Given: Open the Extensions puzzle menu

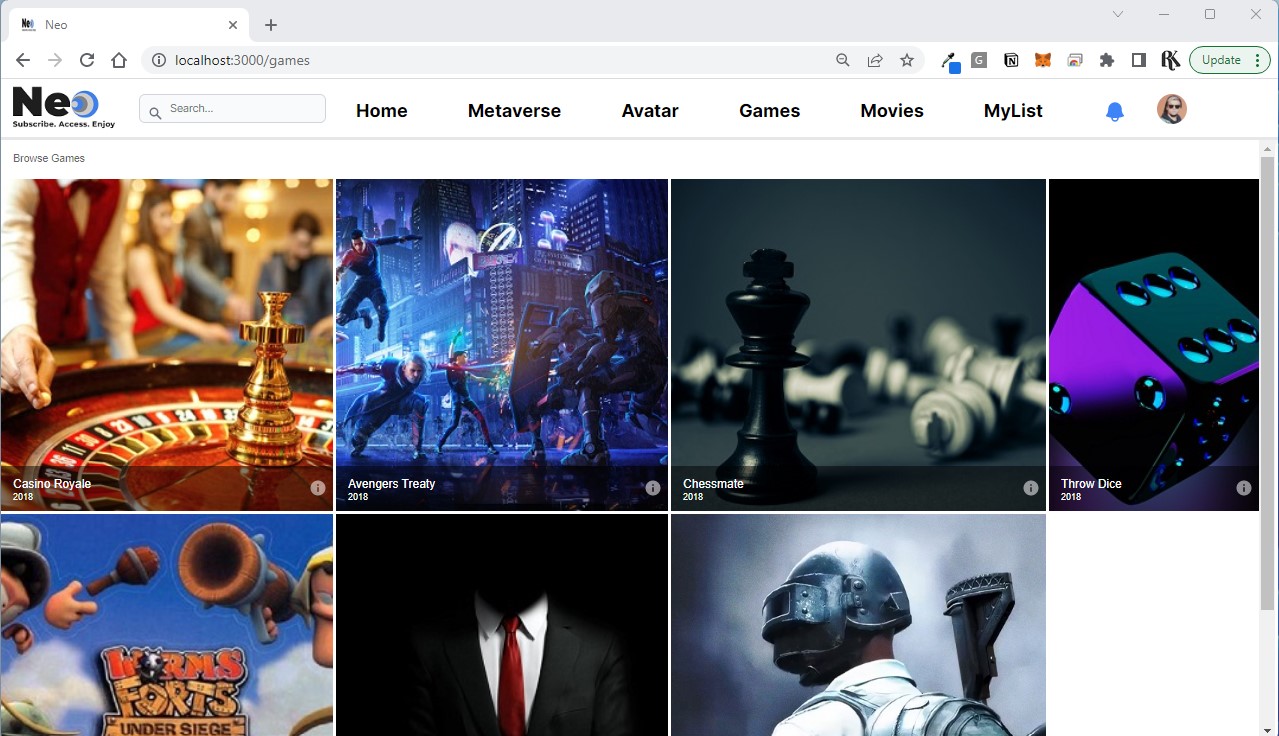Looking at the screenshot, I should (x=1107, y=60).
